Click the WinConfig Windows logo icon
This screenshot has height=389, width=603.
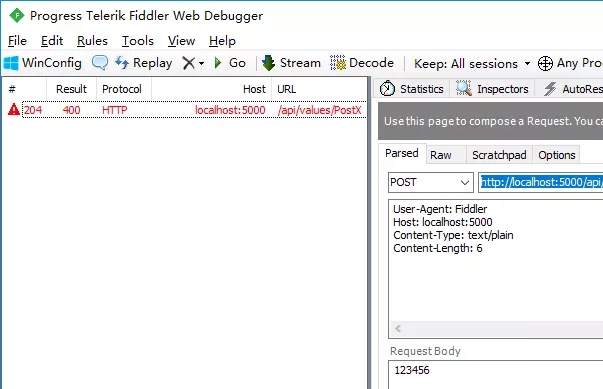coord(11,63)
